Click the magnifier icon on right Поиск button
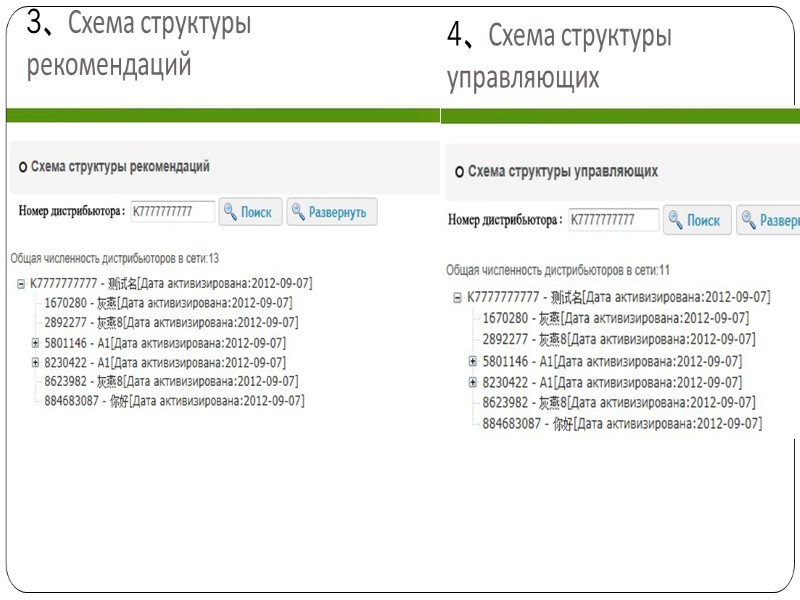 pyautogui.click(x=675, y=220)
